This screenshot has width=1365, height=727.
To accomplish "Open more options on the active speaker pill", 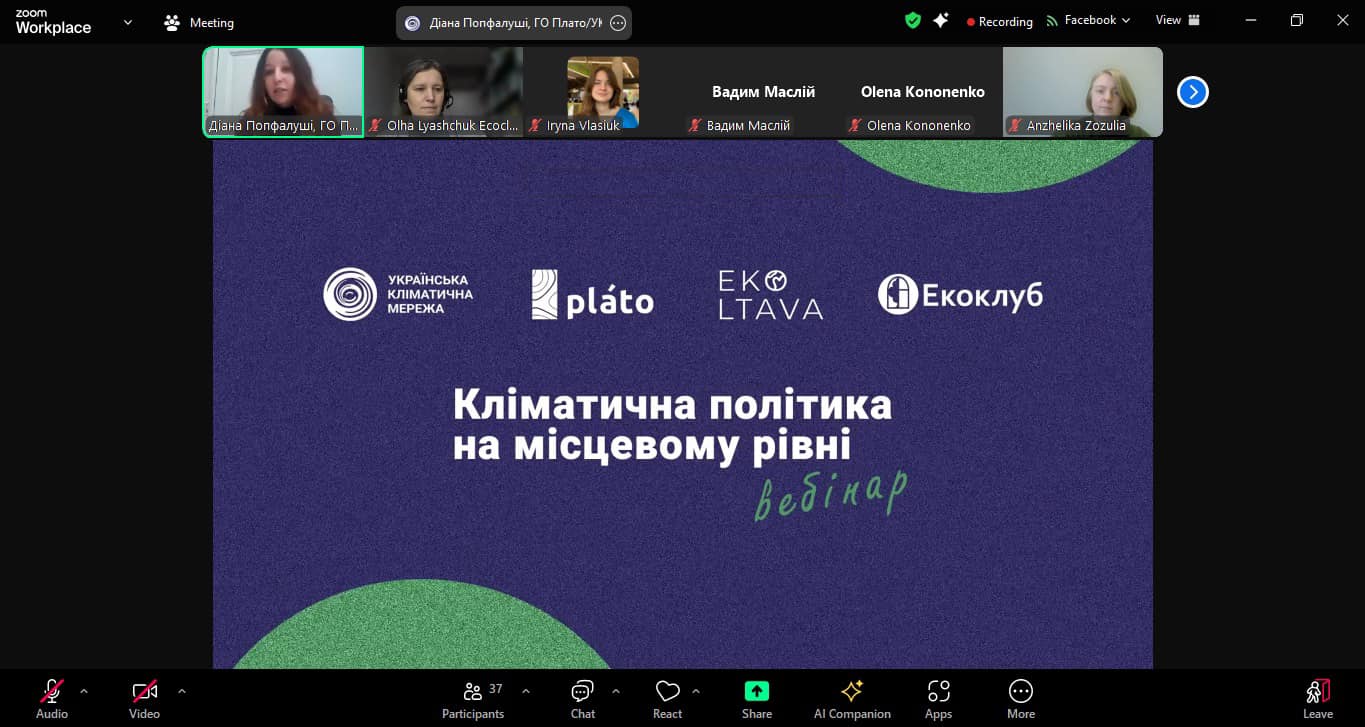I will (618, 23).
